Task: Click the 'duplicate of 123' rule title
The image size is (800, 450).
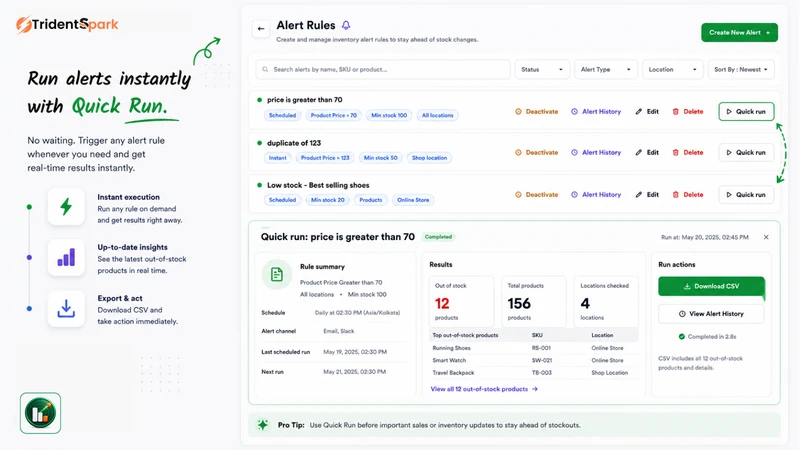Action: [x=294, y=143]
